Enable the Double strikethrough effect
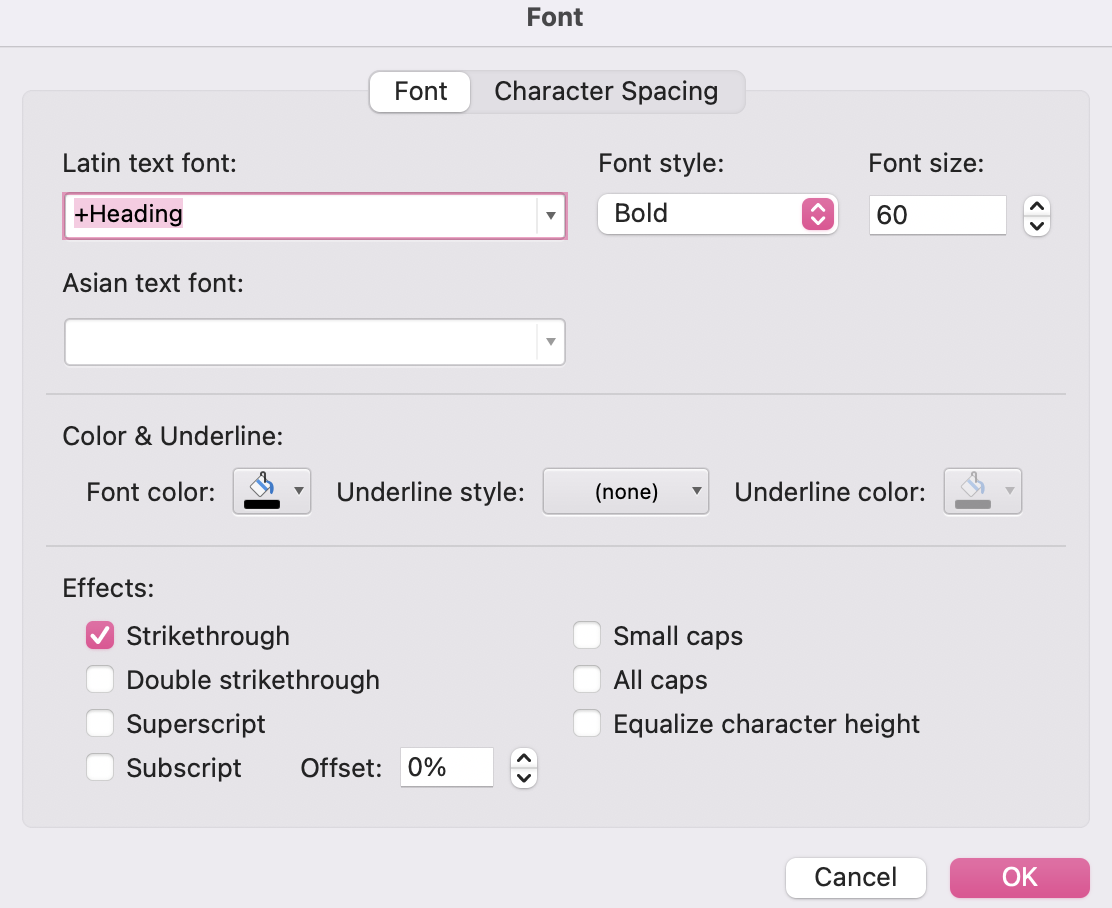 (100, 679)
